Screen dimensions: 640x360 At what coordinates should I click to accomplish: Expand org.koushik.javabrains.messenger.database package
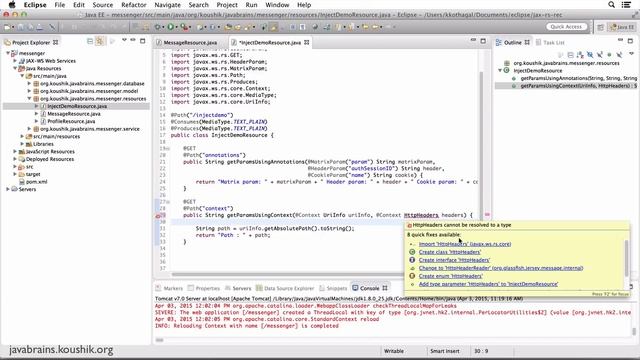point(29,83)
